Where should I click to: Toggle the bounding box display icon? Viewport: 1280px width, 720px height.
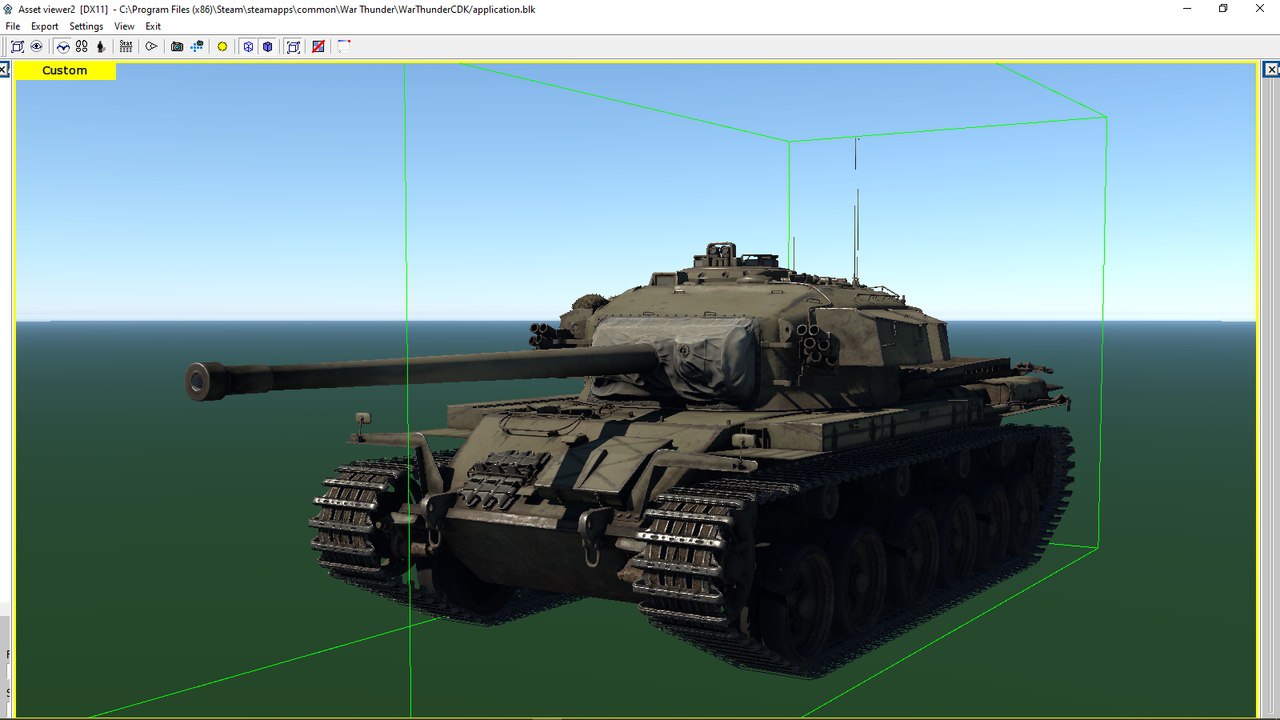(x=293, y=46)
